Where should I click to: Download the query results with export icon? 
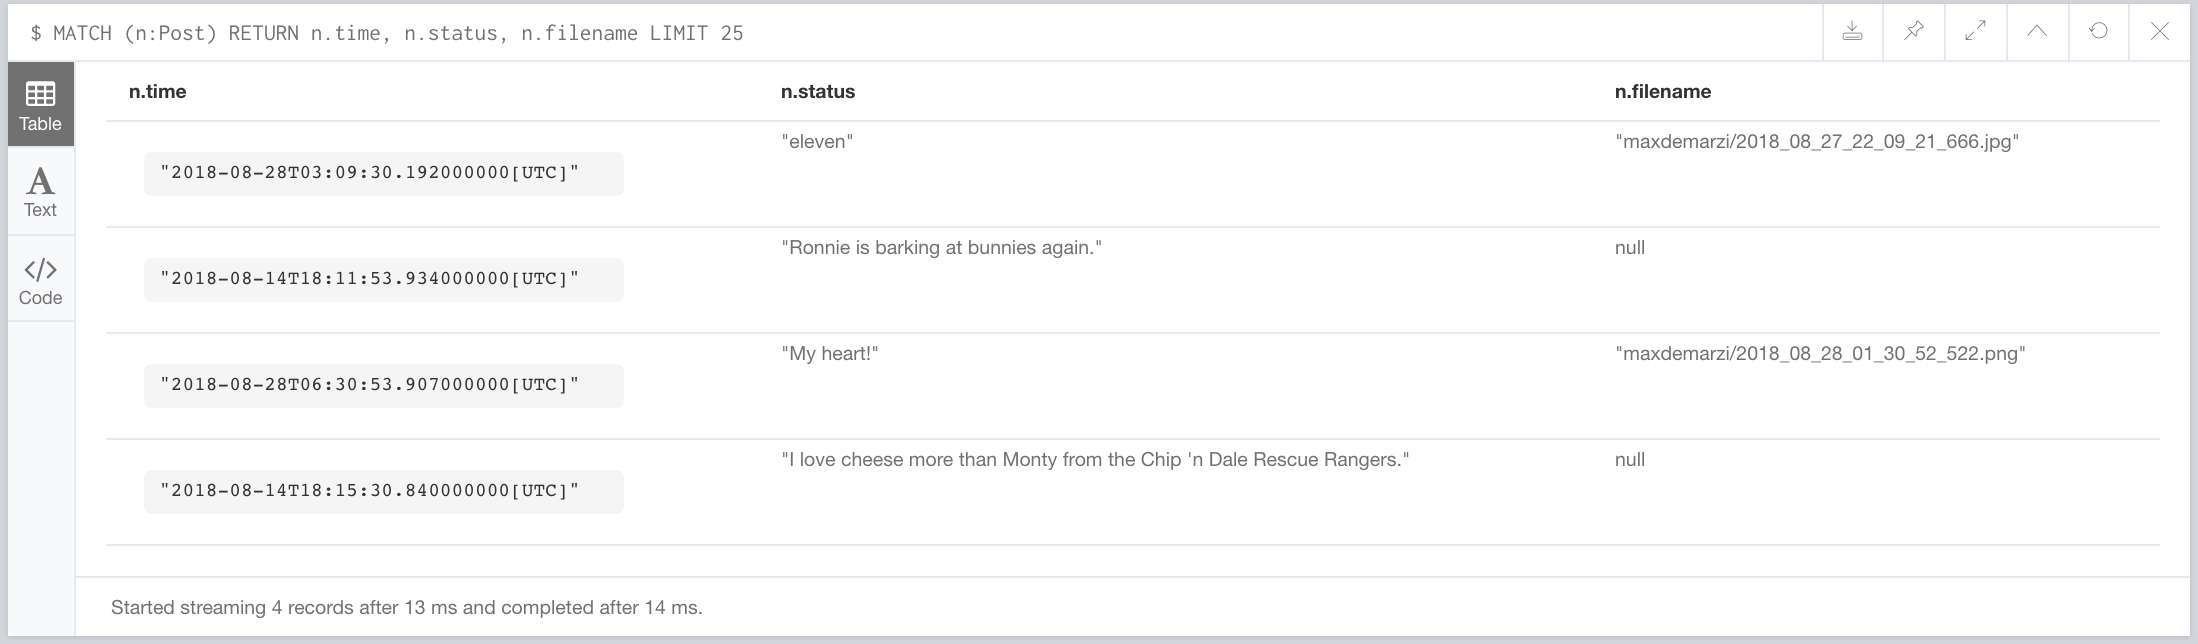click(x=1852, y=32)
